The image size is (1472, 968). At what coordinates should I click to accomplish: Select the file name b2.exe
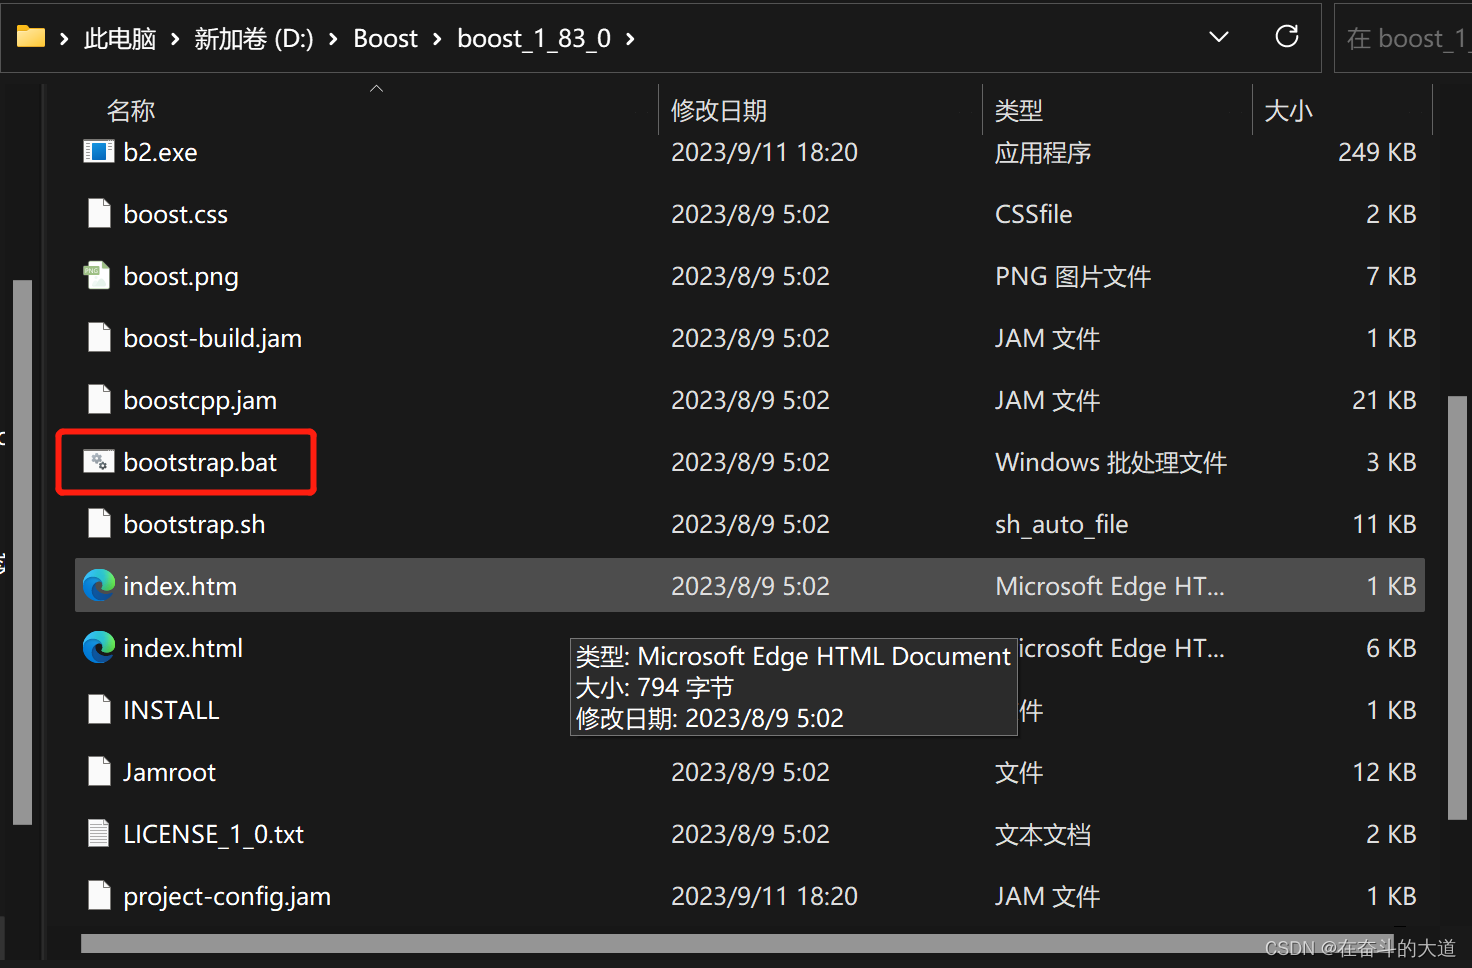click(160, 152)
